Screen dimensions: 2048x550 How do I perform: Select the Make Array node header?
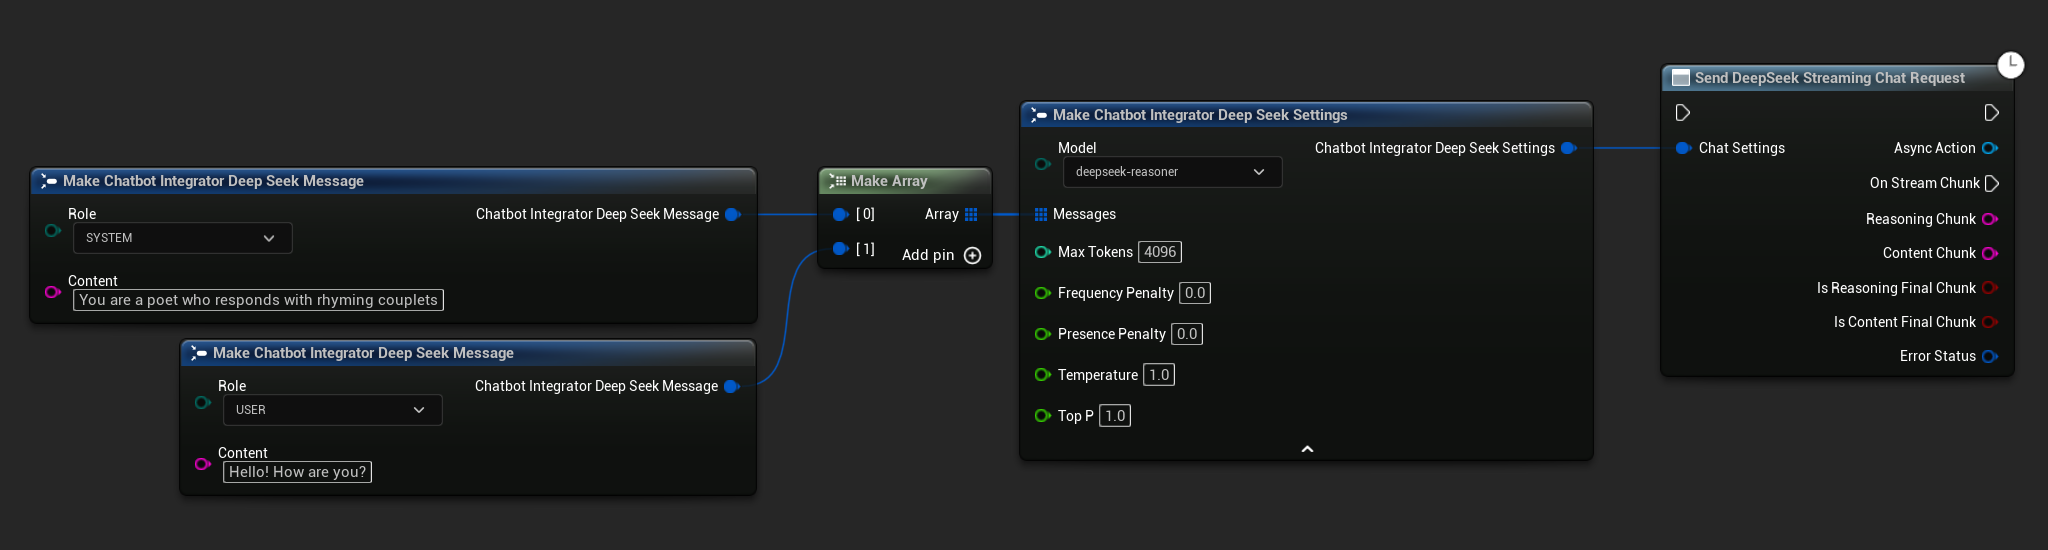(x=889, y=181)
